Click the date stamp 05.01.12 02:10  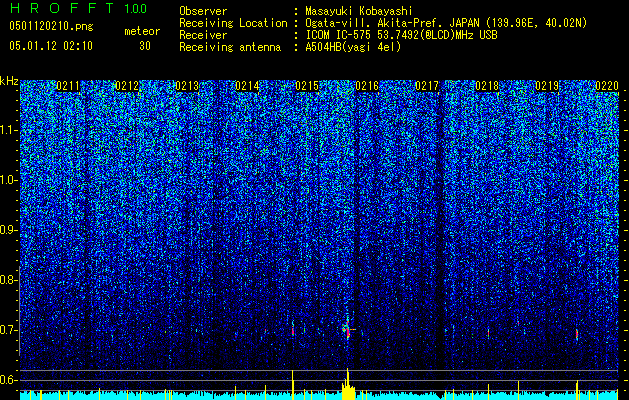(x=51, y=46)
